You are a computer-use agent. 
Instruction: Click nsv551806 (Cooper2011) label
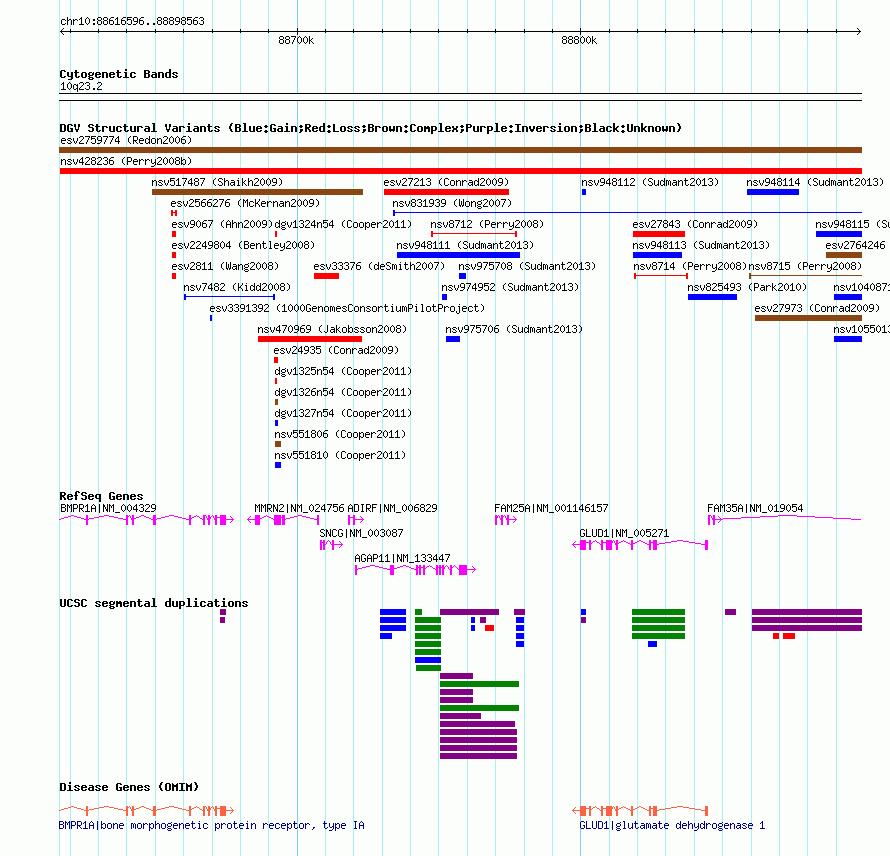pyautogui.click(x=340, y=434)
